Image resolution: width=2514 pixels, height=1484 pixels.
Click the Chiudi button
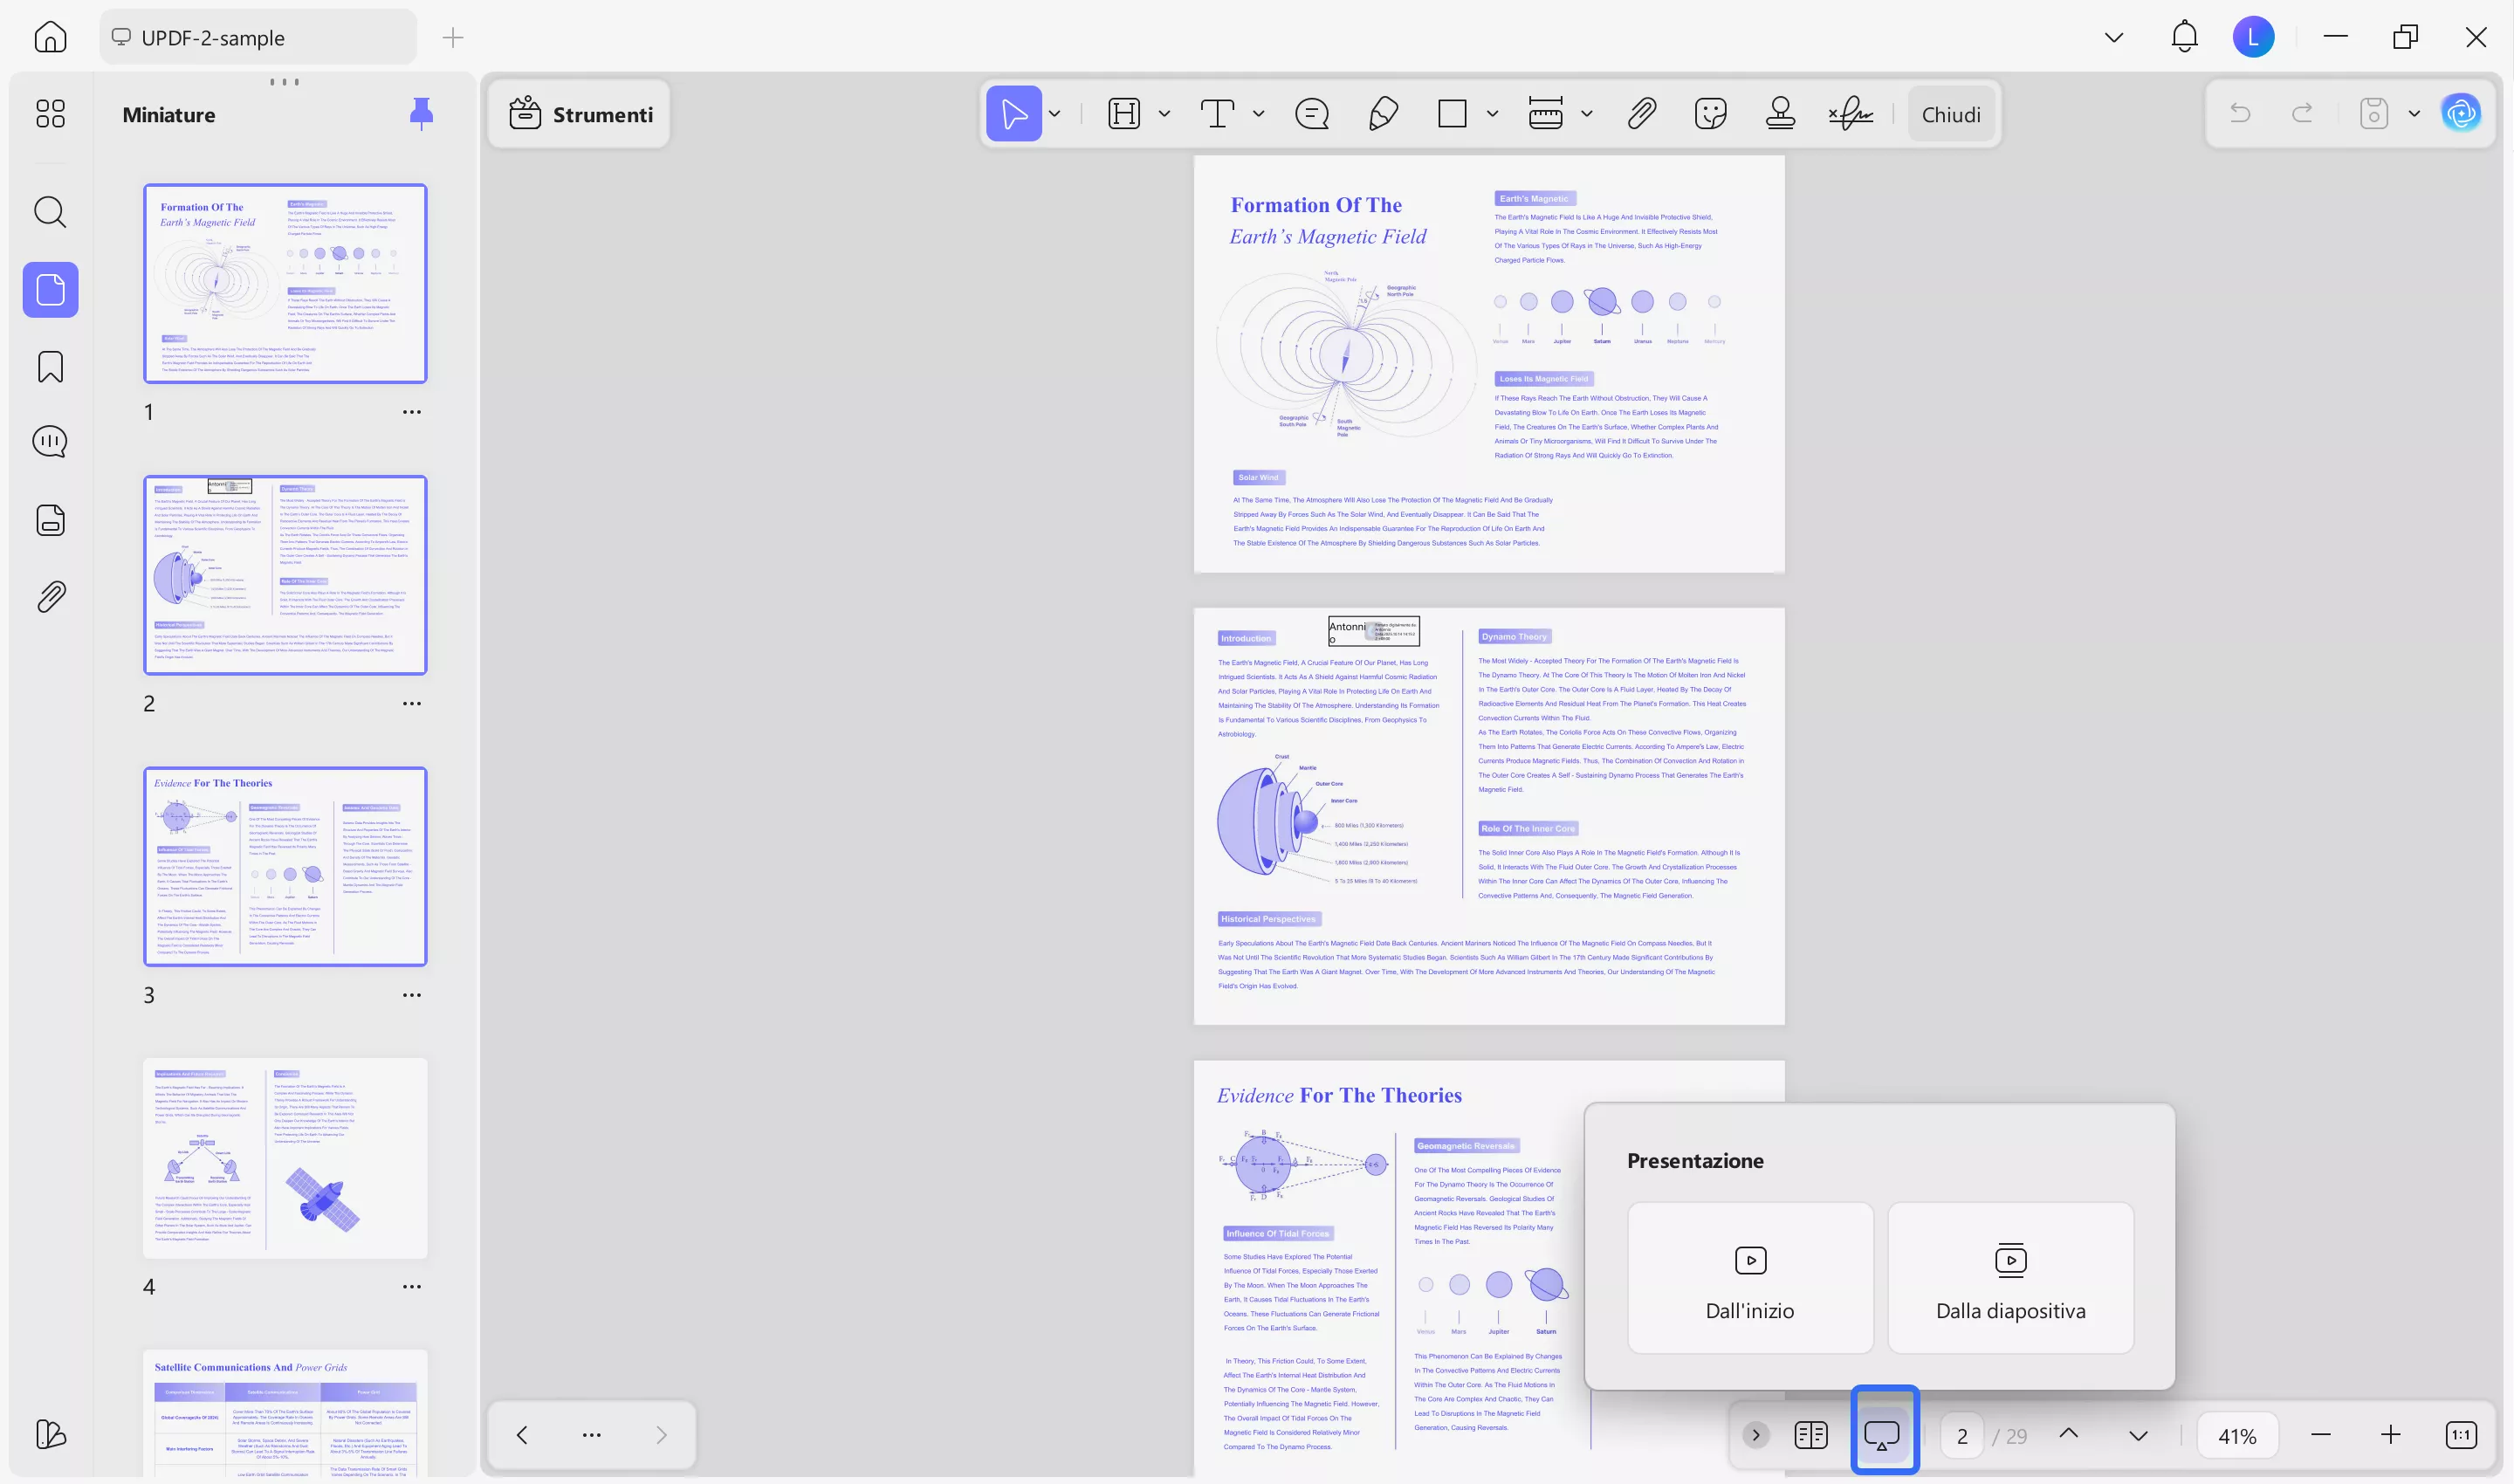(x=1950, y=113)
